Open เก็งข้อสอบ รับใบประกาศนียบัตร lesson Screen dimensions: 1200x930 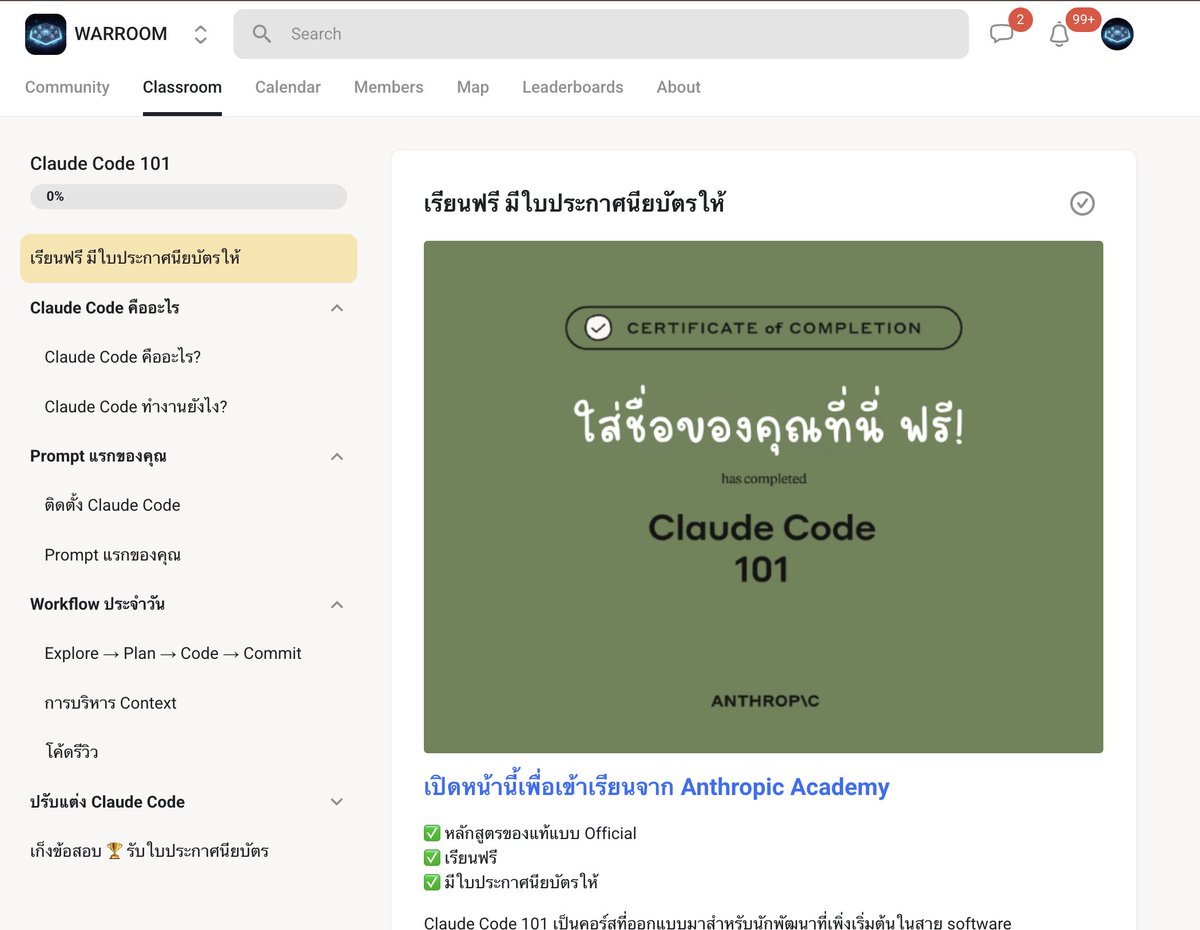tap(149, 851)
